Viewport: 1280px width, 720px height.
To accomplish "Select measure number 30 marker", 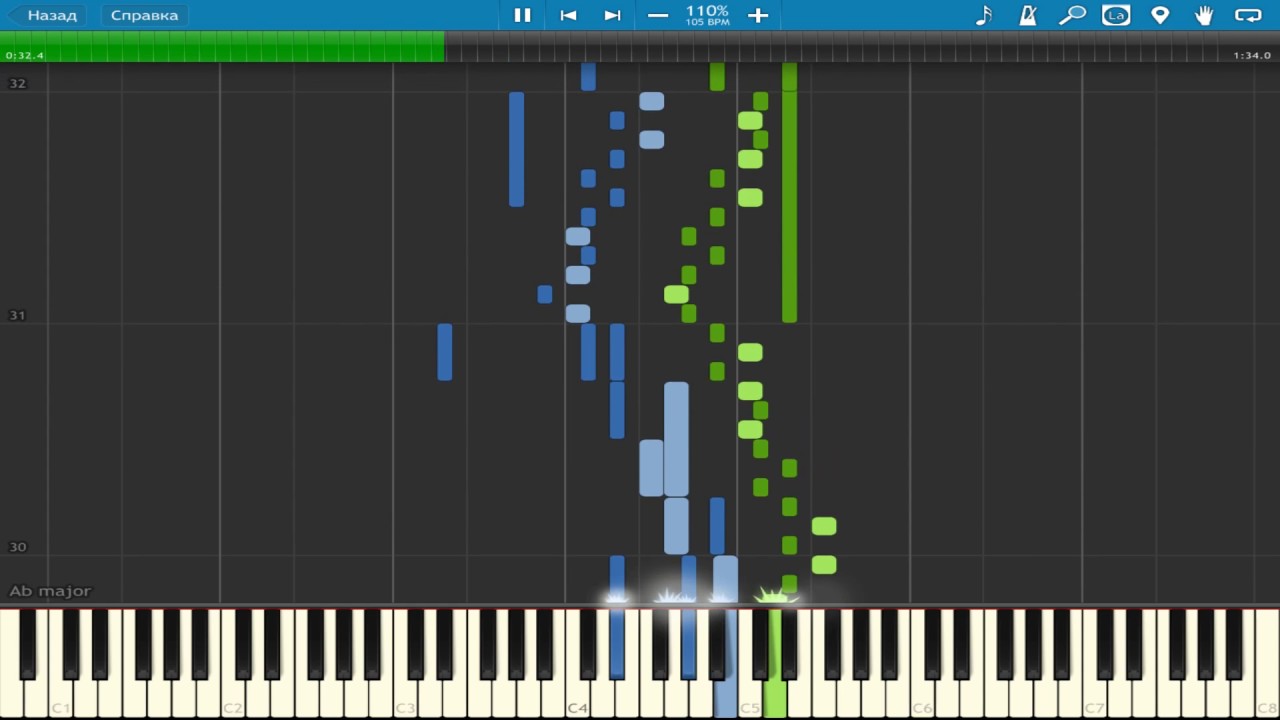I will coord(17,547).
